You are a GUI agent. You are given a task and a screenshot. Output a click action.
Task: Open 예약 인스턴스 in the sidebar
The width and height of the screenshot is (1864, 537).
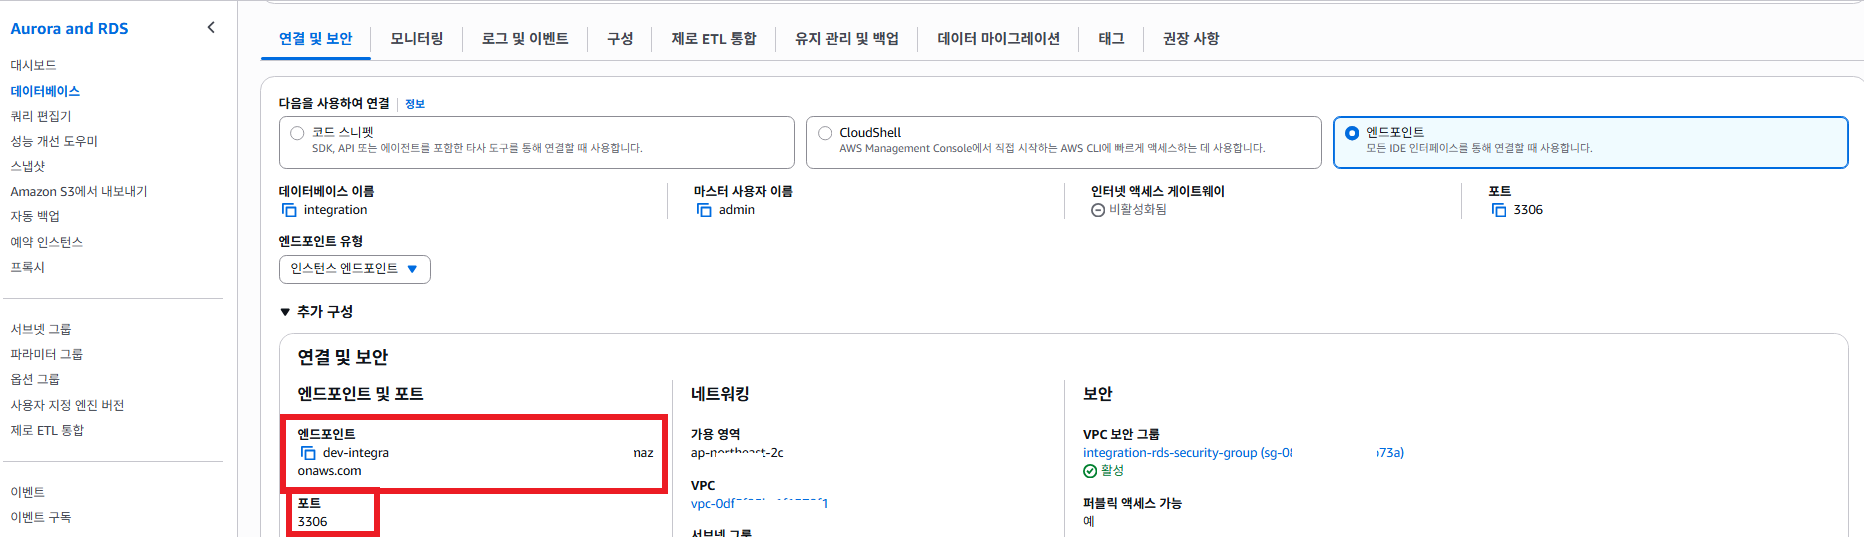pos(47,242)
